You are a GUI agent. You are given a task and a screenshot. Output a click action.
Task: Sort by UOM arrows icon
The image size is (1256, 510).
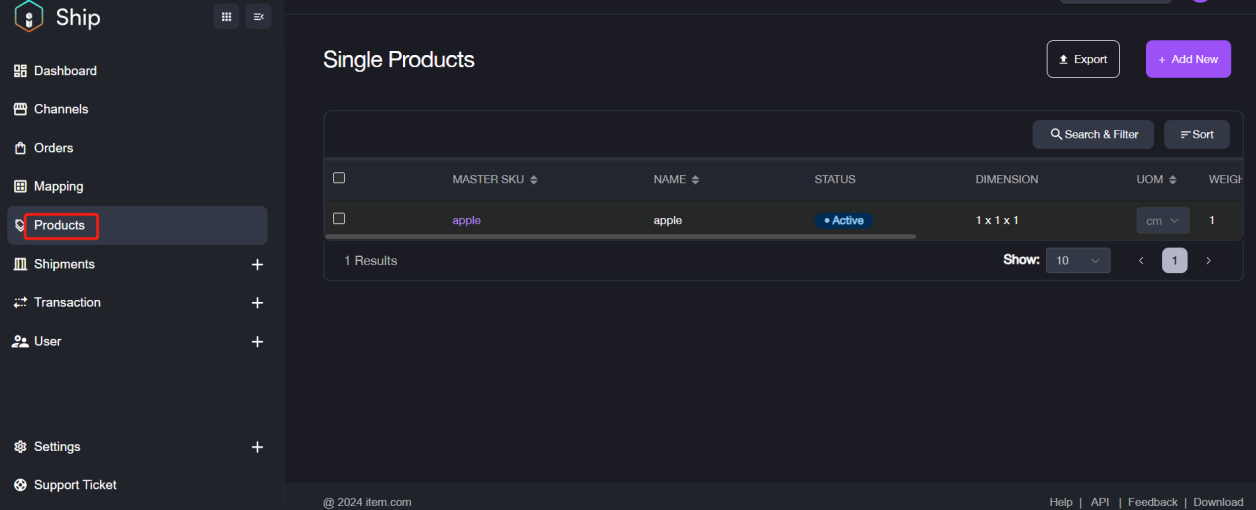pos(1173,180)
